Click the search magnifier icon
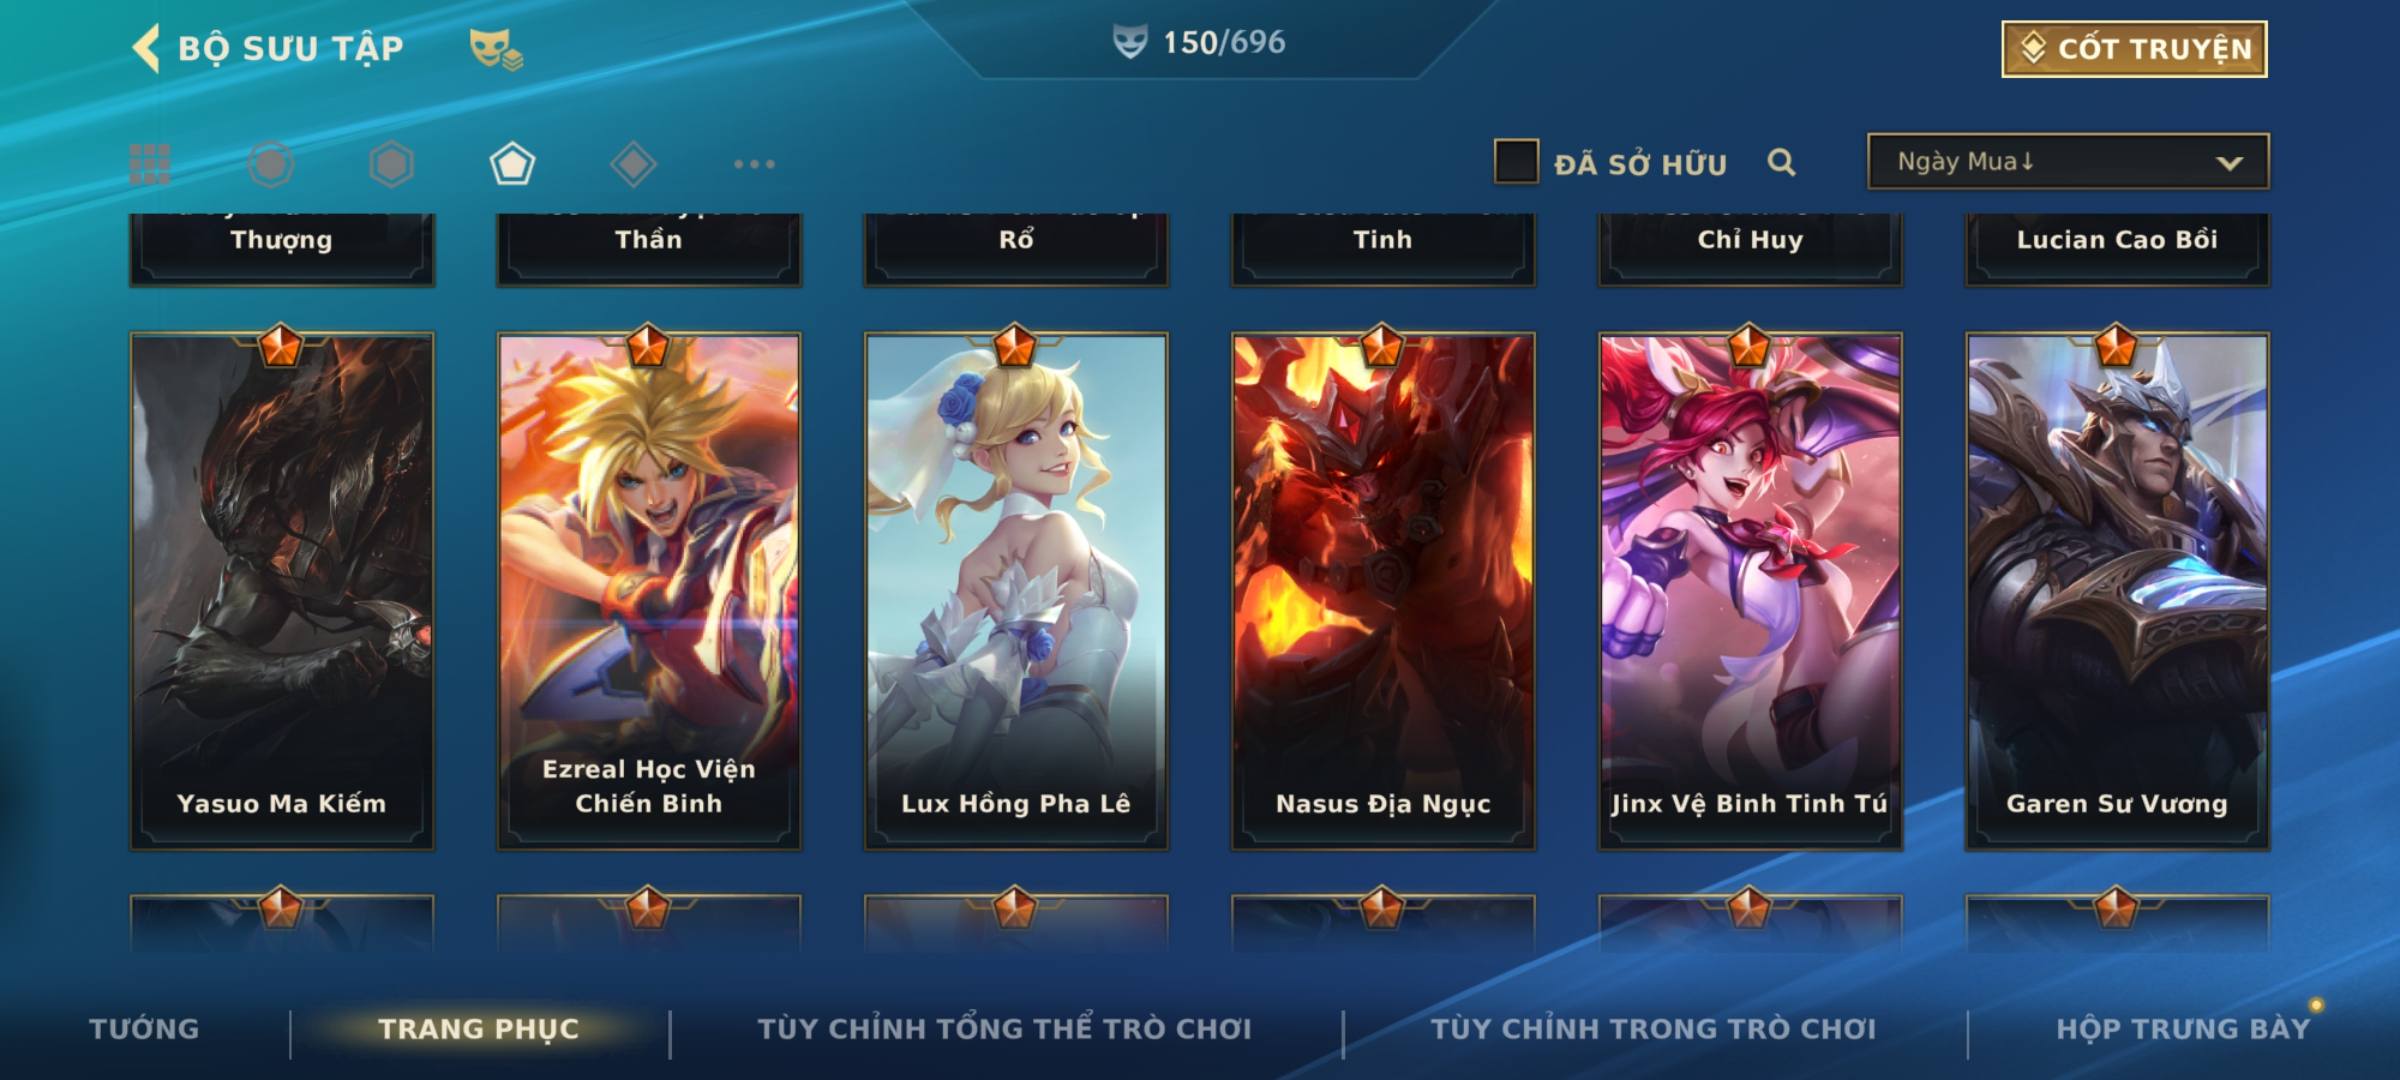The height and width of the screenshot is (1080, 2400). [1781, 162]
